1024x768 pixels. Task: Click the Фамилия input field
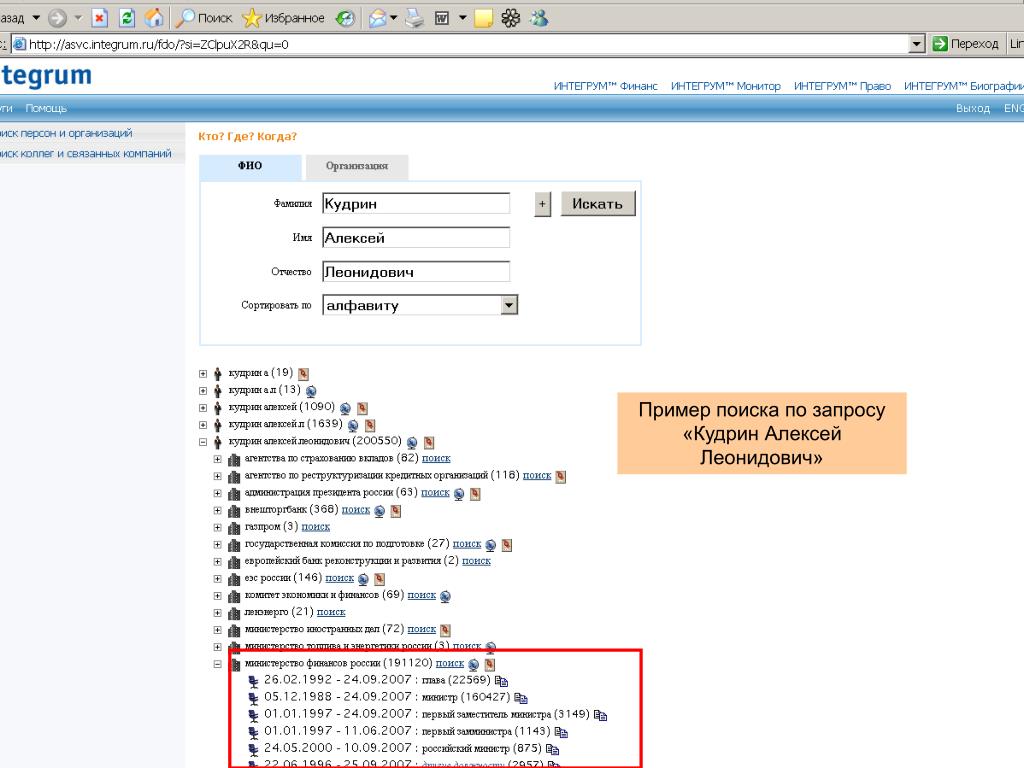[x=416, y=204]
